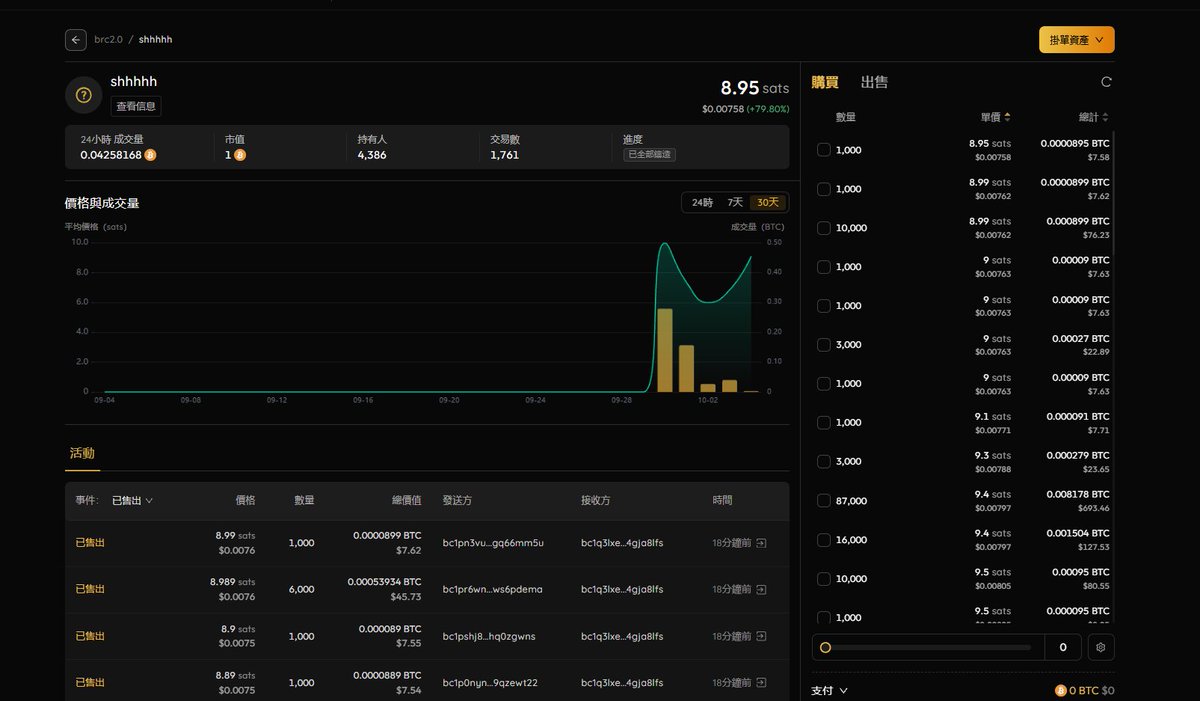Screen dimensions: 1200x701
Task: Select the 活動 activity tab
Action: tap(82, 453)
